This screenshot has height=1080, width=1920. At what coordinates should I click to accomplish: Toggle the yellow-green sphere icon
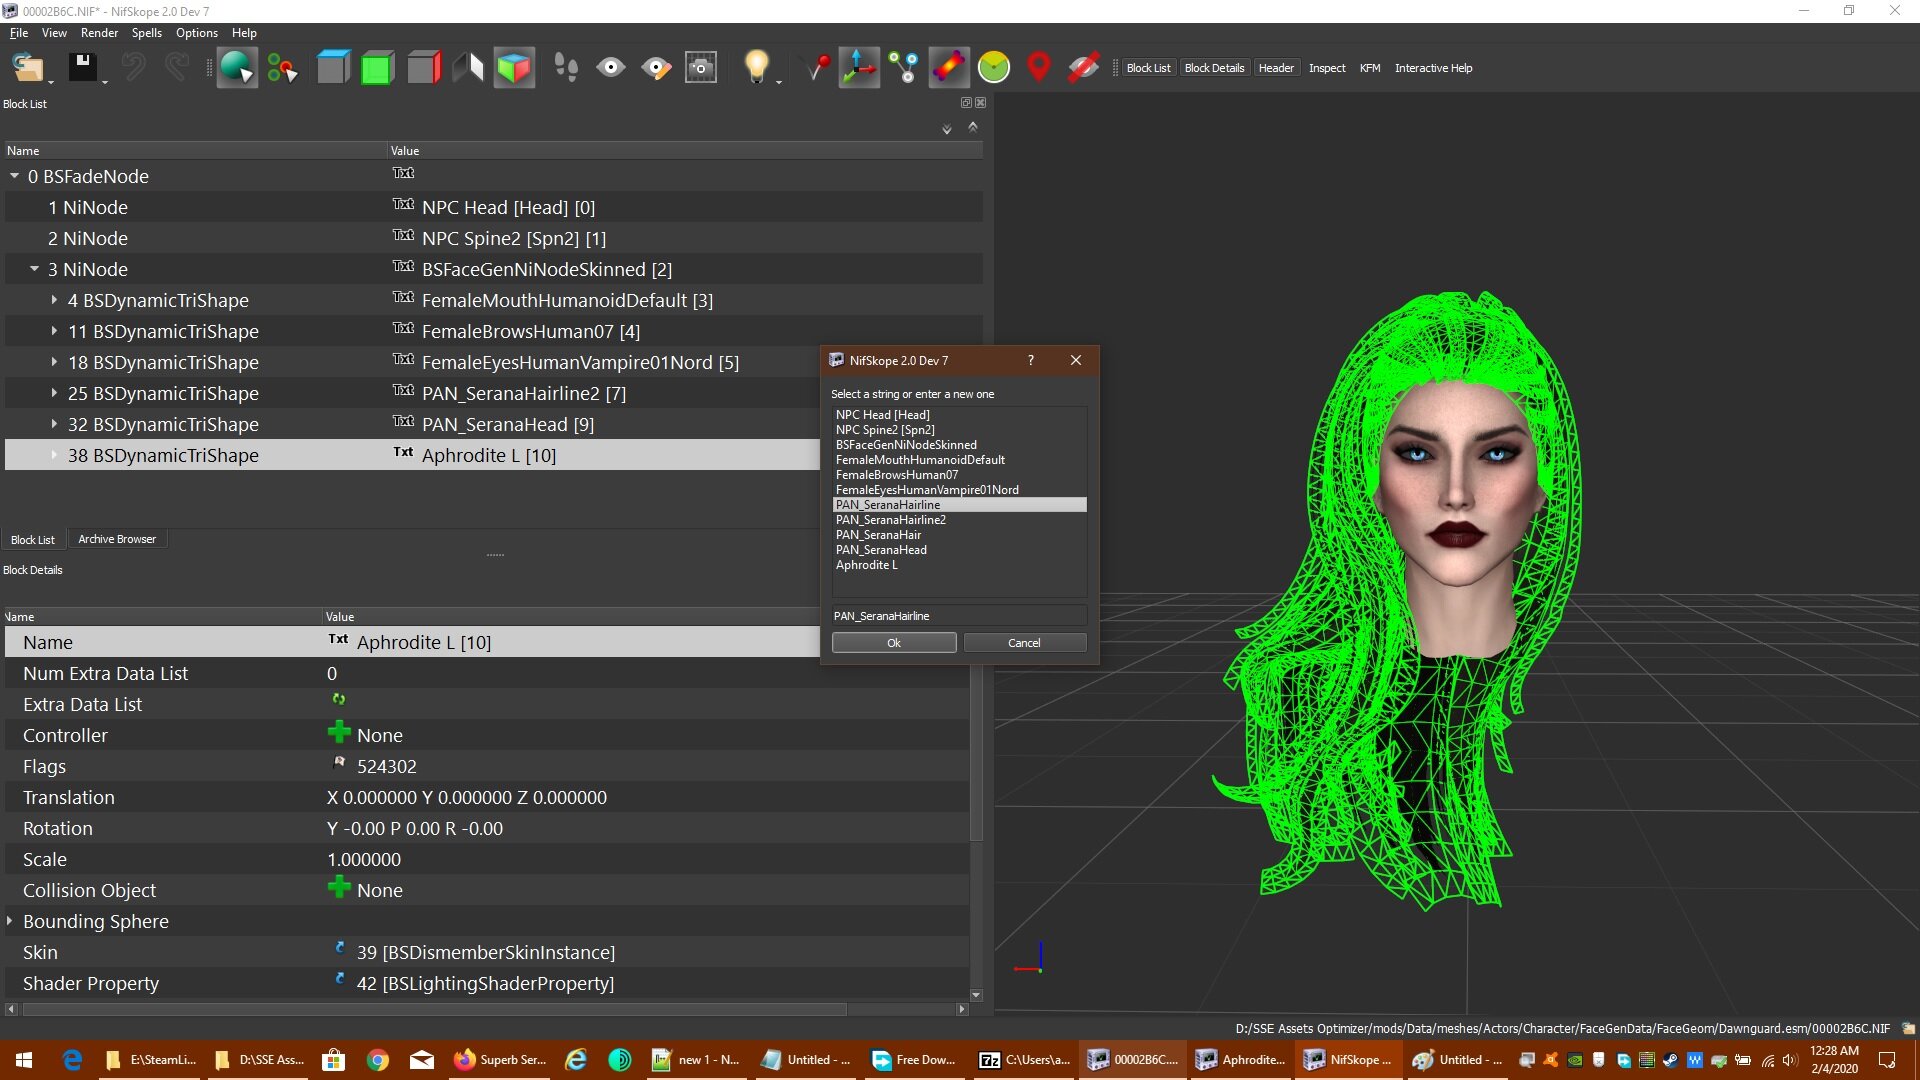click(994, 68)
